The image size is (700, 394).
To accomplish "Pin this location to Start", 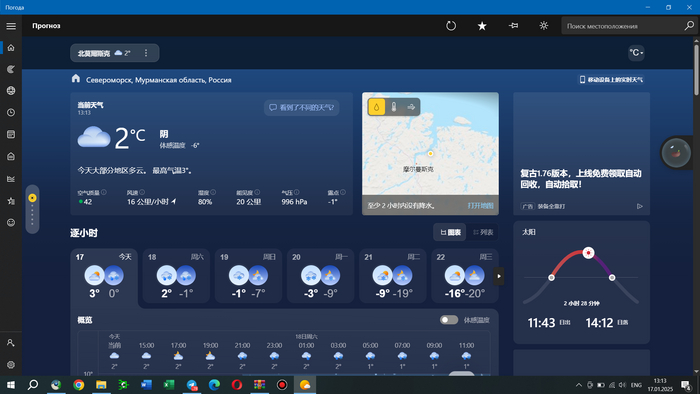I will 513,26.
